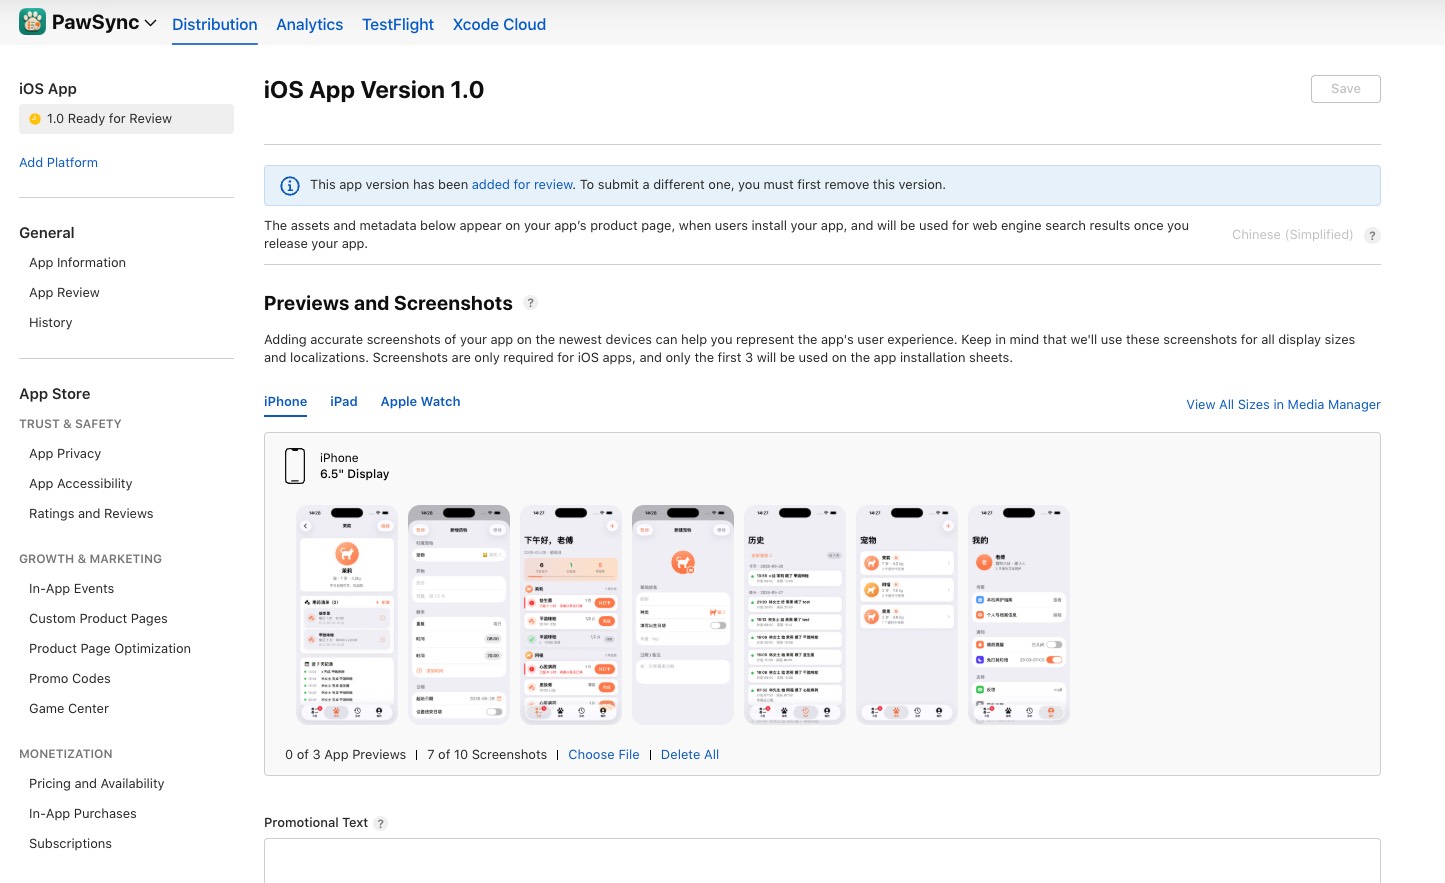The image size is (1445, 883).
Task: Click the help icon beside the language selector
Action: (1373, 236)
